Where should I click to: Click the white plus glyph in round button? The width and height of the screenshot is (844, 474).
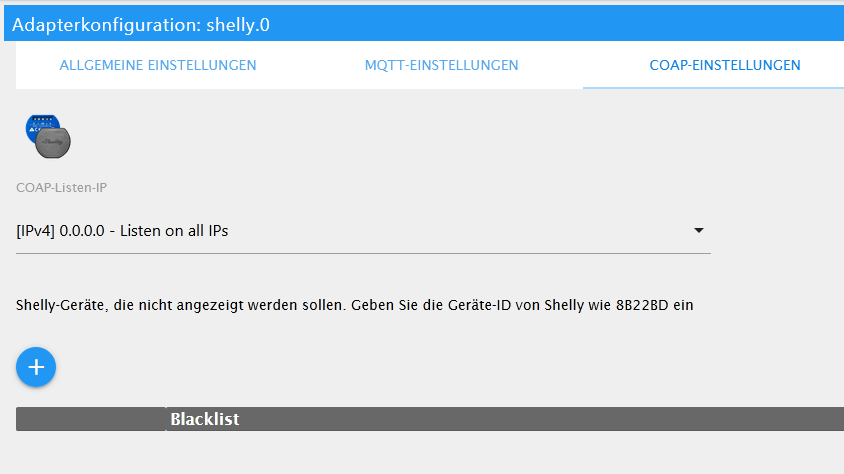point(36,367)
